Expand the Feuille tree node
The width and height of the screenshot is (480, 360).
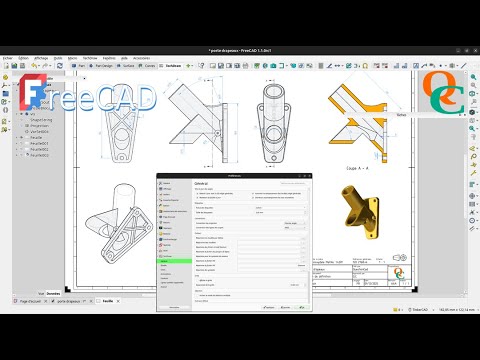click(x=17, y=137)
